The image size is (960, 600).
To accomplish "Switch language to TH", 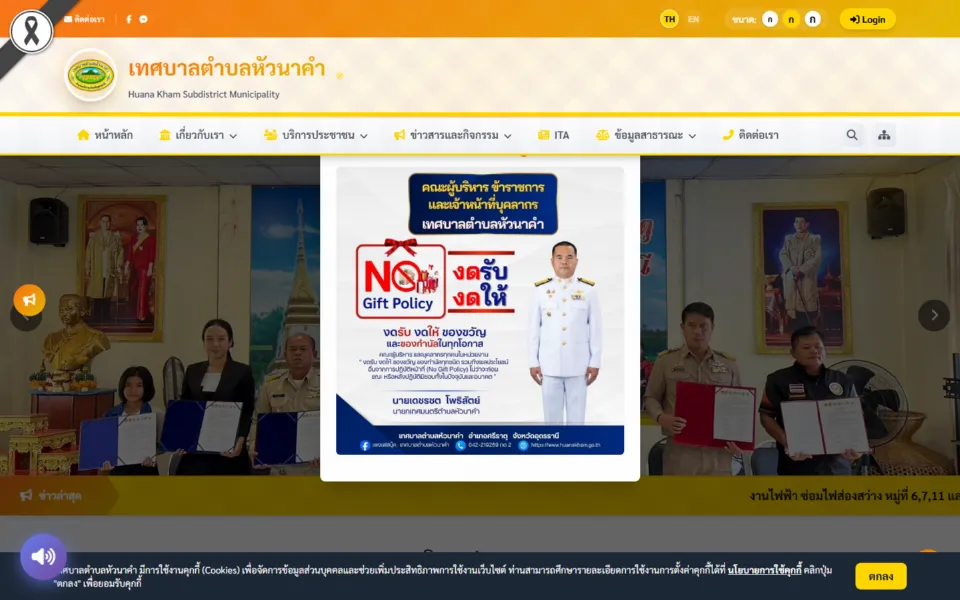I will pos(669,19).
